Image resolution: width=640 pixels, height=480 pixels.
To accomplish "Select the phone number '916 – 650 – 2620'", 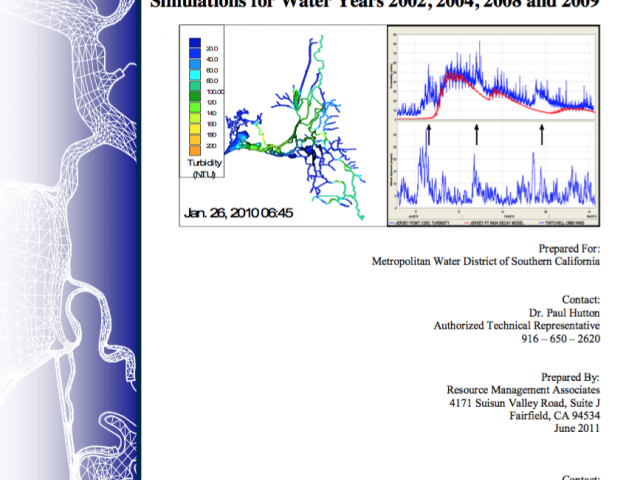I will (560, 339).
